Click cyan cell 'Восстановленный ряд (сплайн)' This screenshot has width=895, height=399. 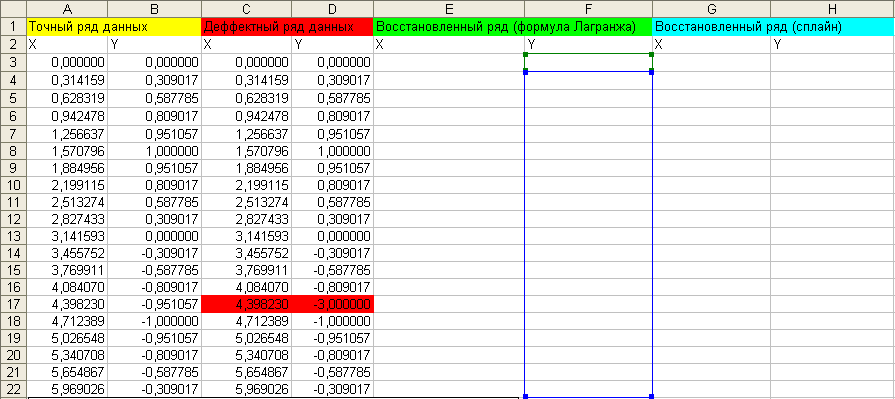tap(774, 27)
